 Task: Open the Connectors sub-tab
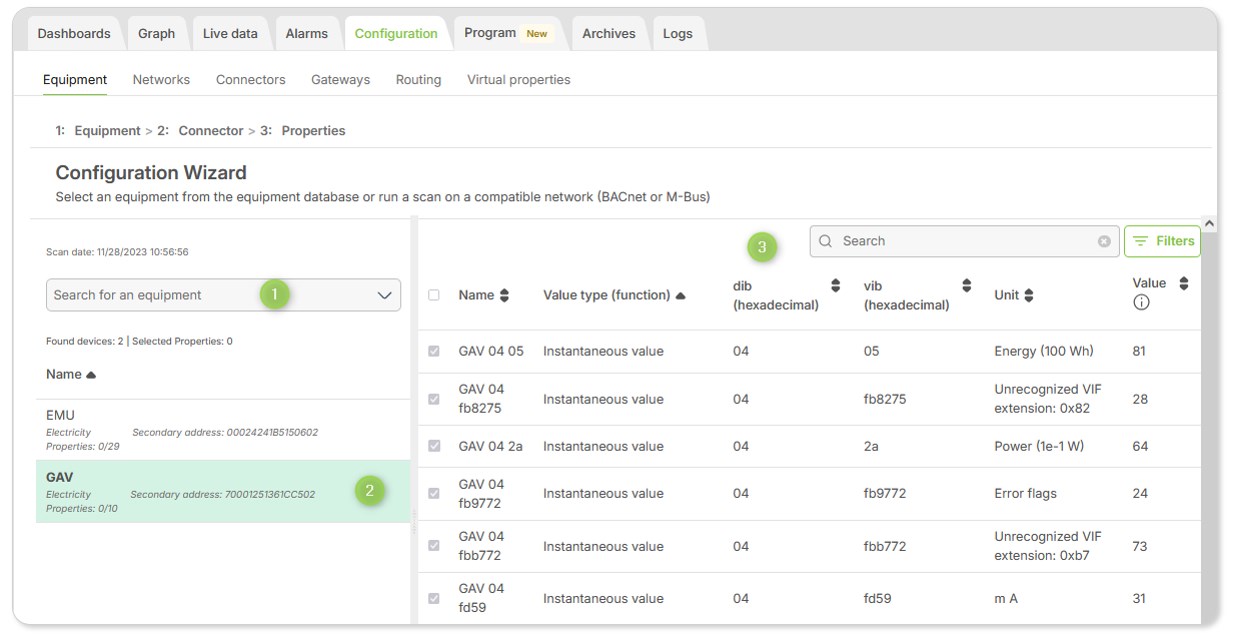[x=251, y=80]
